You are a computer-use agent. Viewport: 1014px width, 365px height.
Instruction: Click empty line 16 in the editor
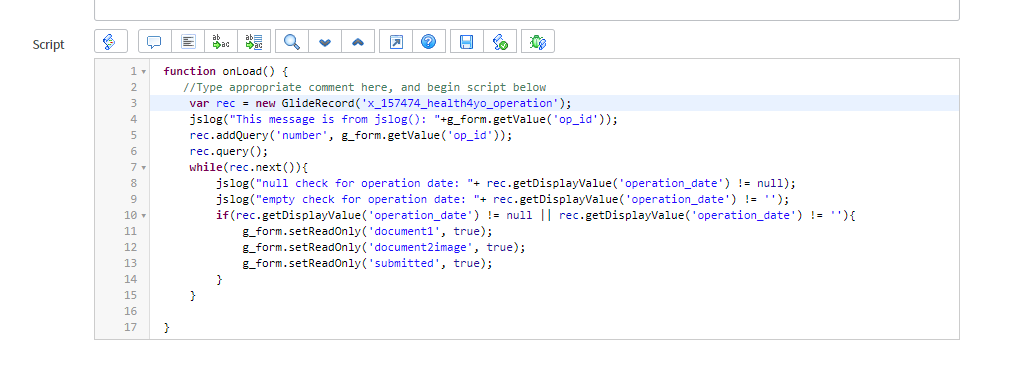pyautogui.click(x=554, y=311)
